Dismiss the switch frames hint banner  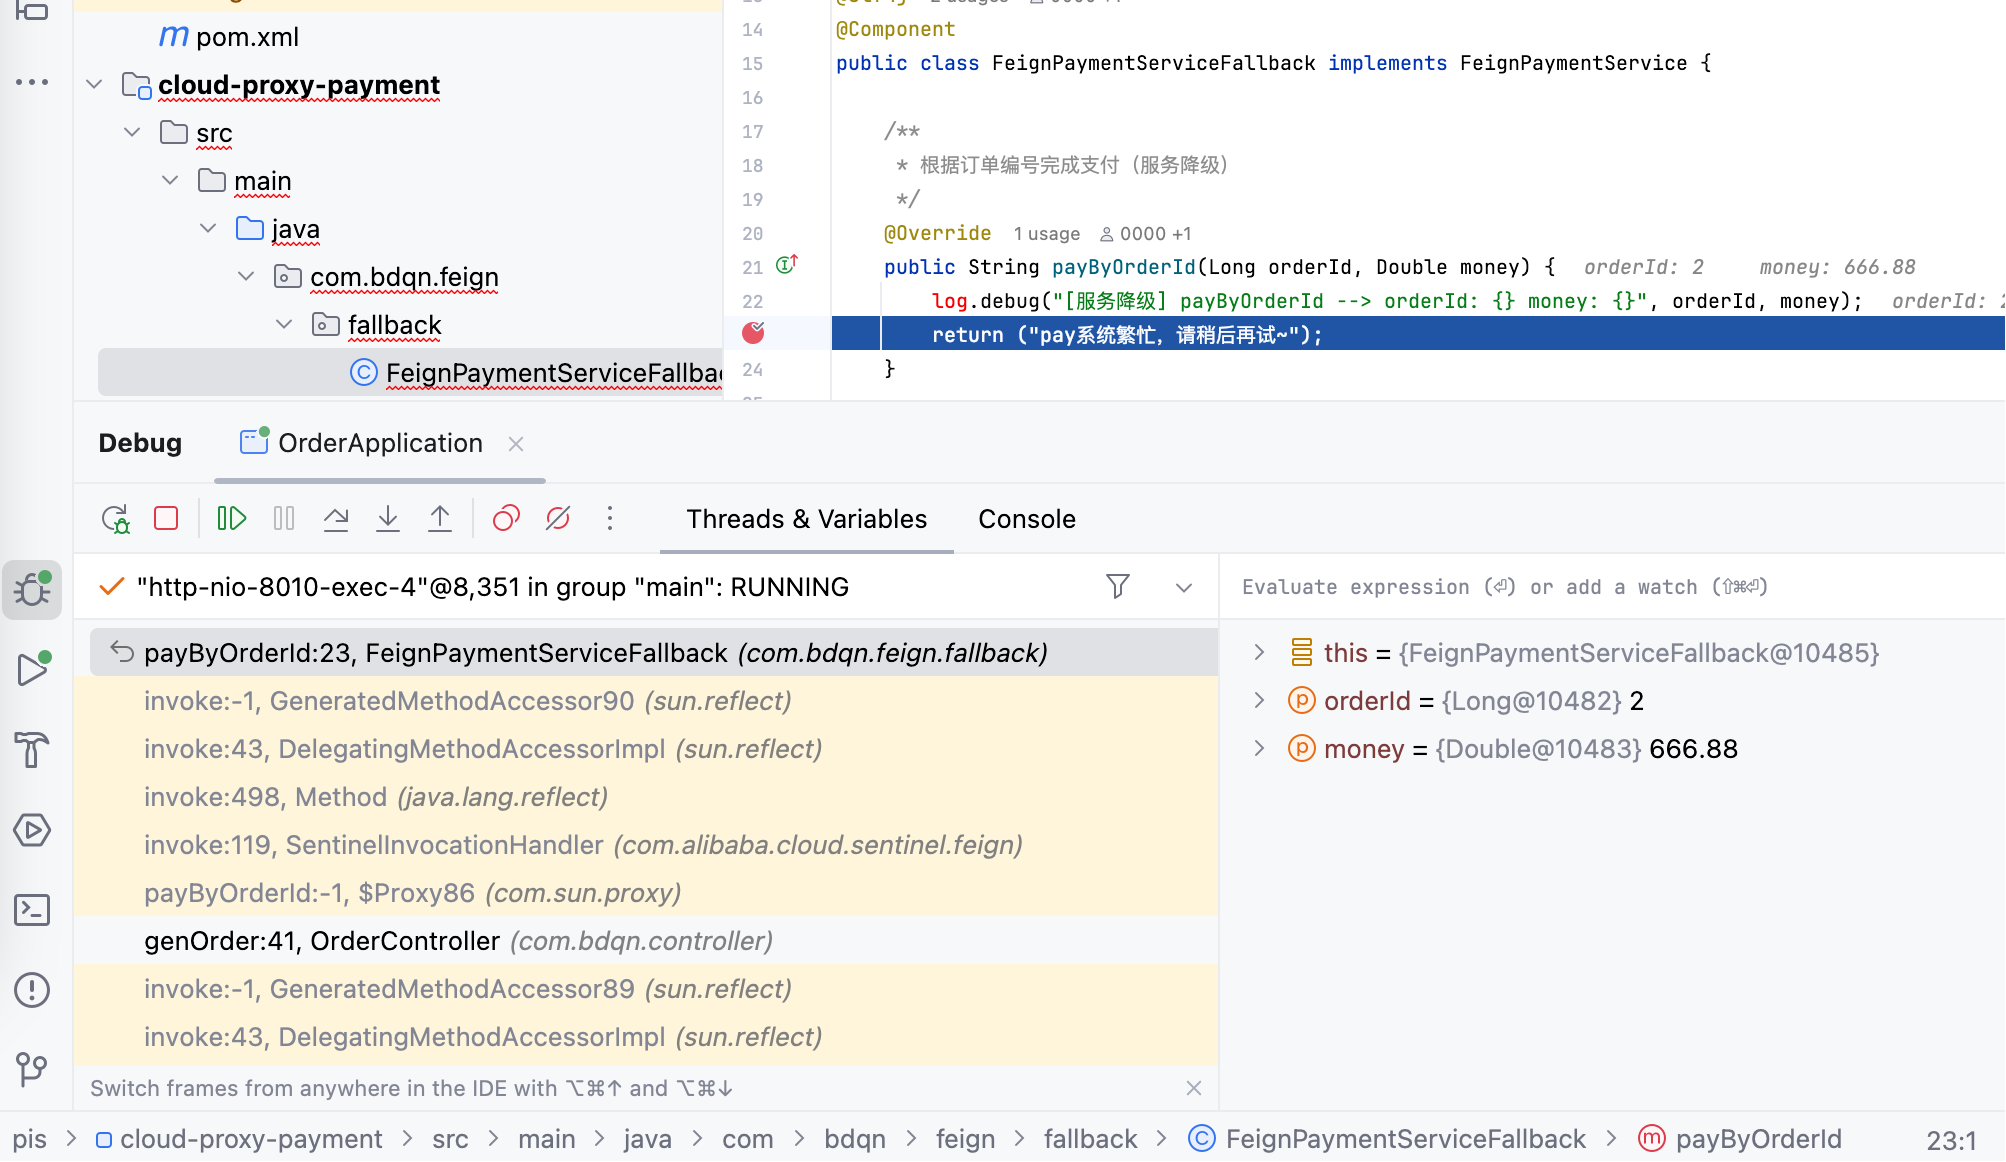point(1194,1088)
